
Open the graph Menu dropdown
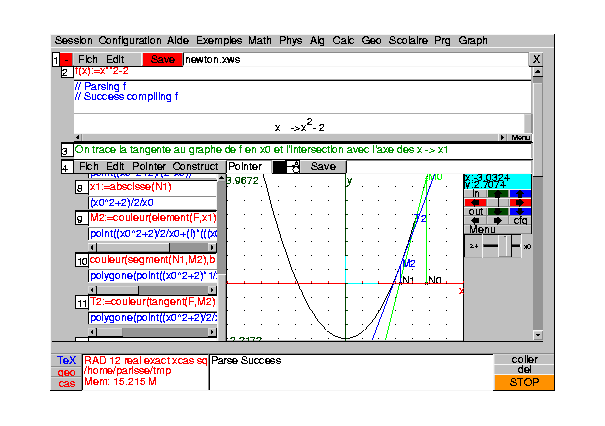(482, 230)
